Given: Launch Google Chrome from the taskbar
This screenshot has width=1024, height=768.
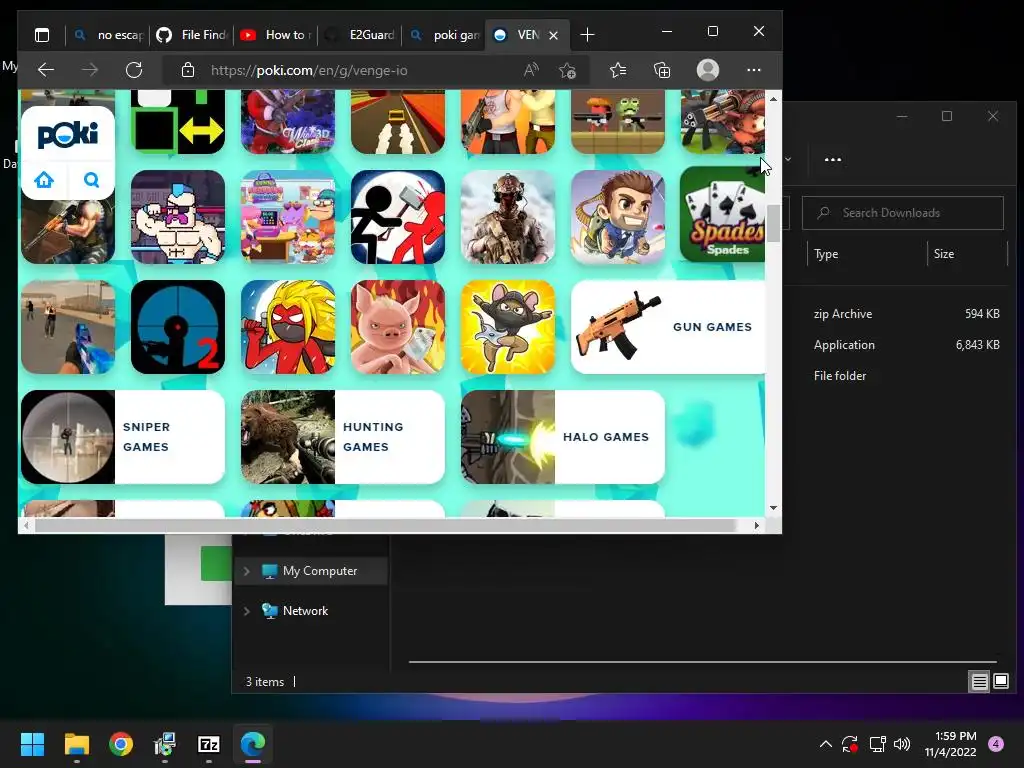Looking at the screenshot, I should [121, 744].
